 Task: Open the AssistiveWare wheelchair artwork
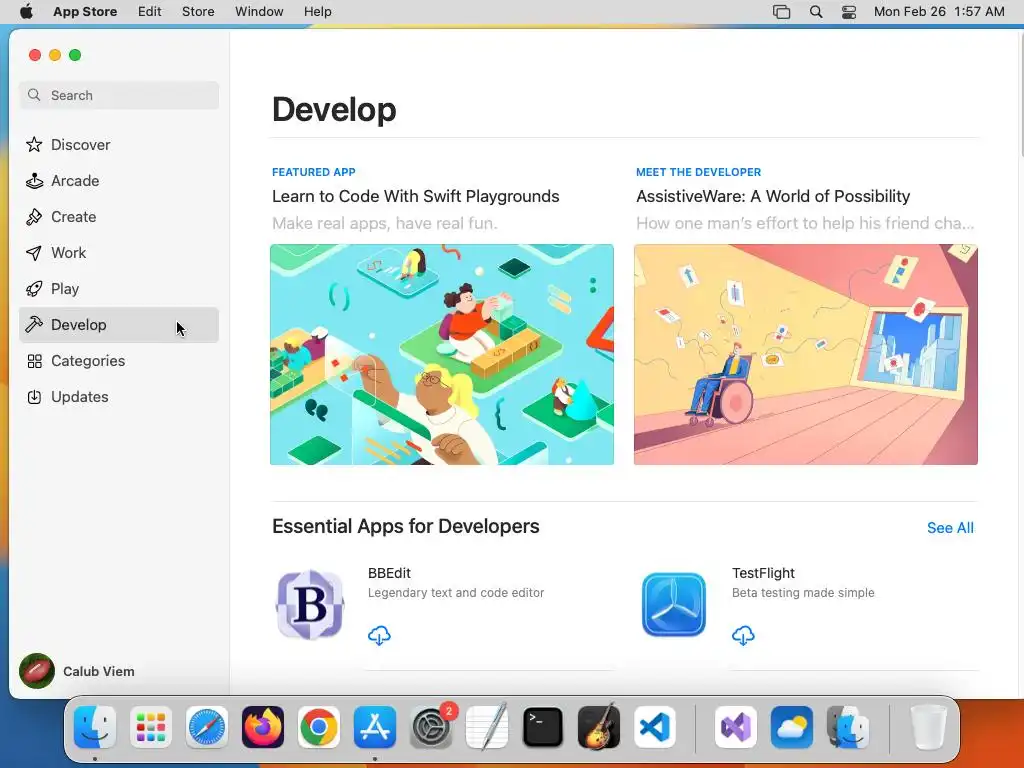click(806, 355)
